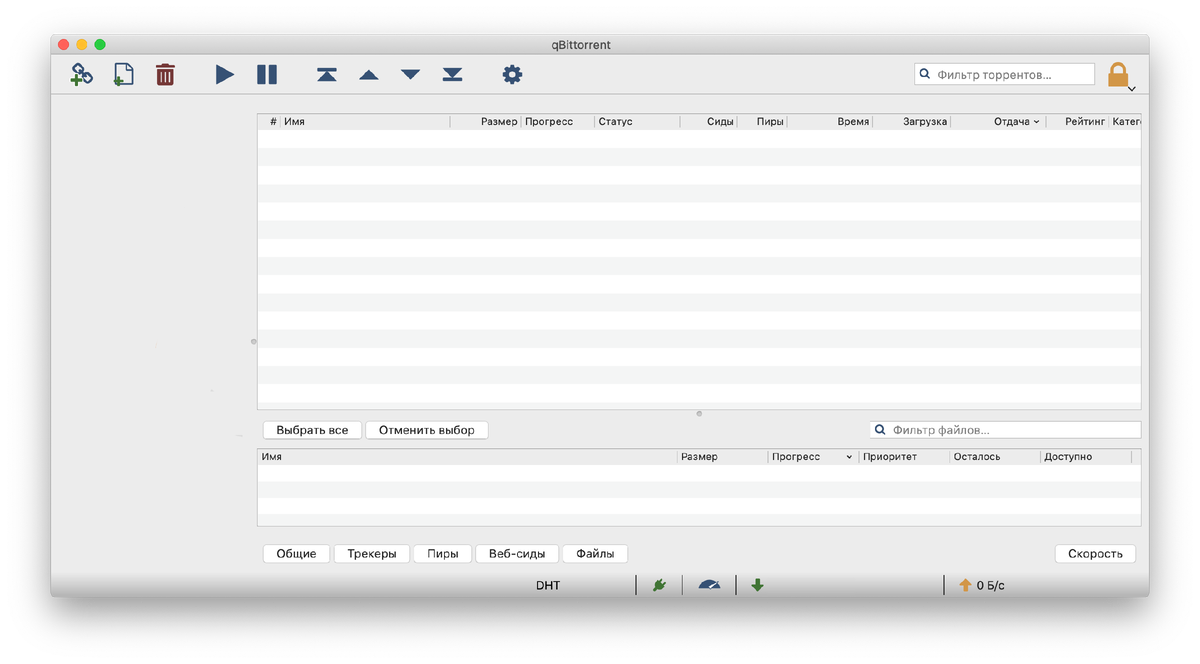1200x664 pixels.
Task: Click the delete torrent trash icon
Action: tap(165, 74)
